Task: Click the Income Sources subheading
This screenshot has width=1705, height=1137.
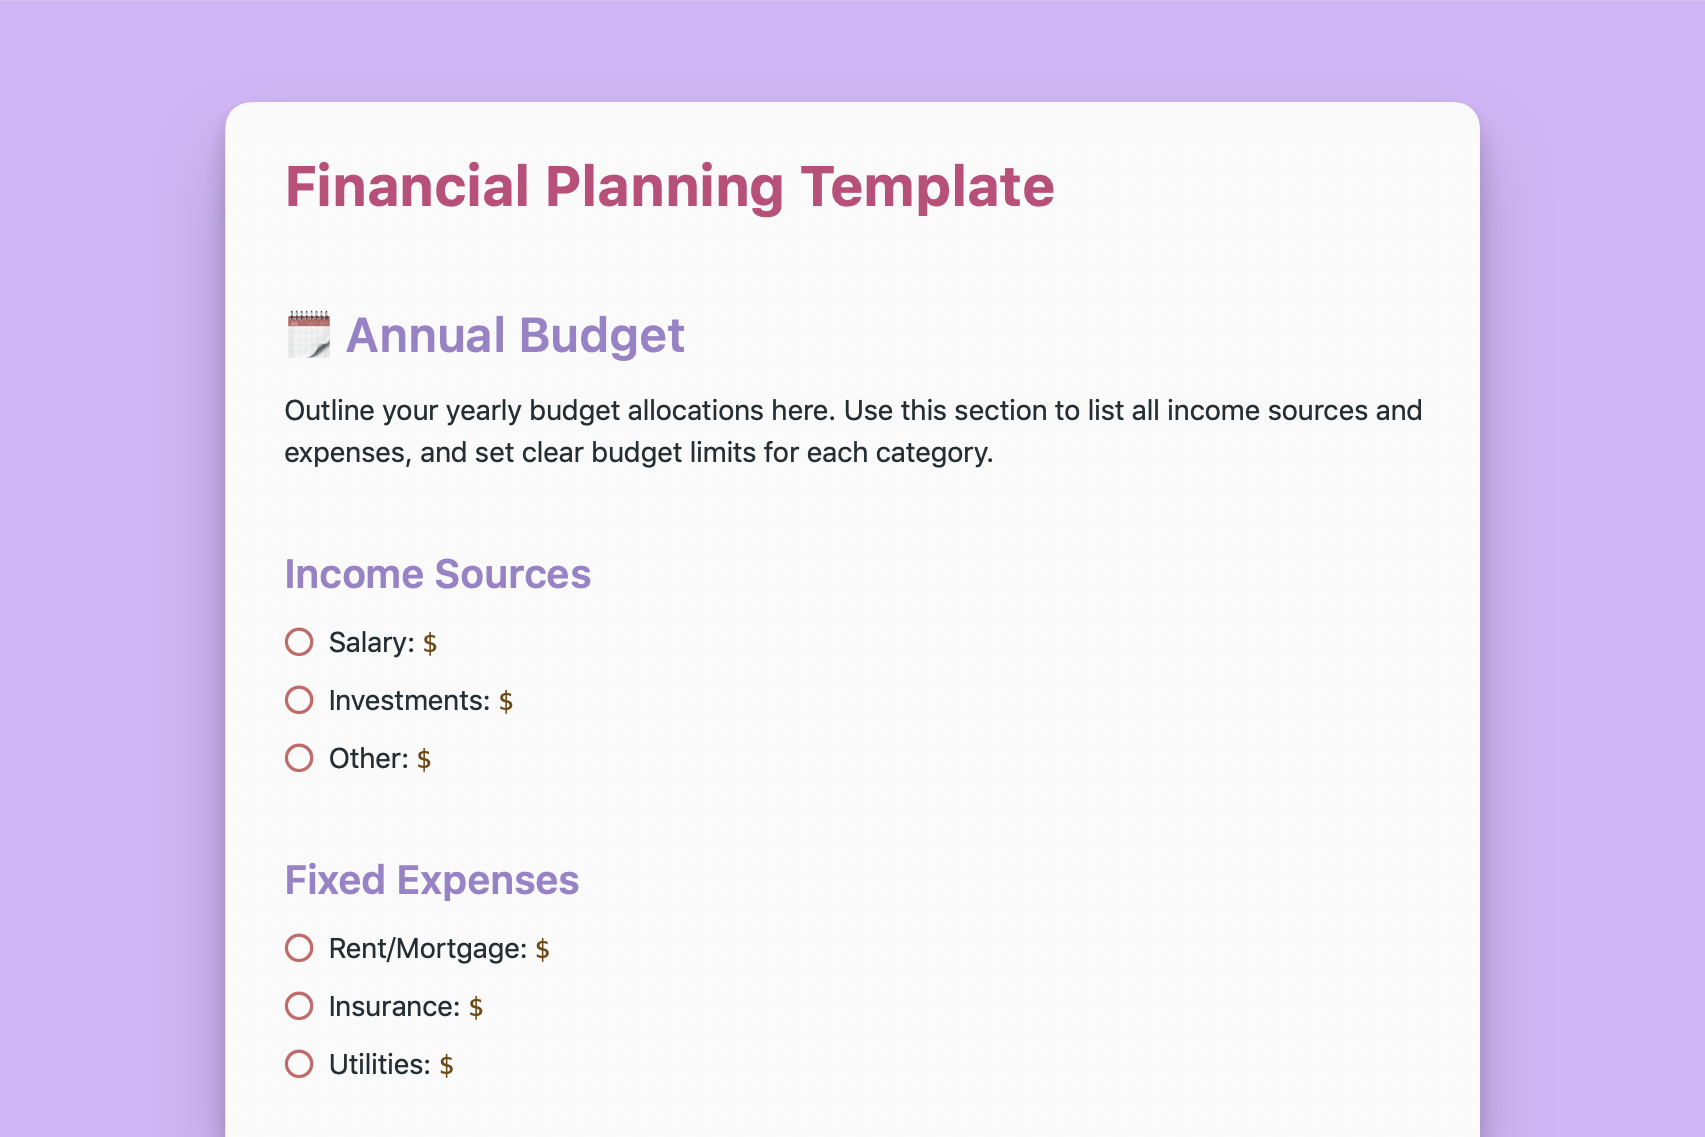Action: (x=437, y=574)
